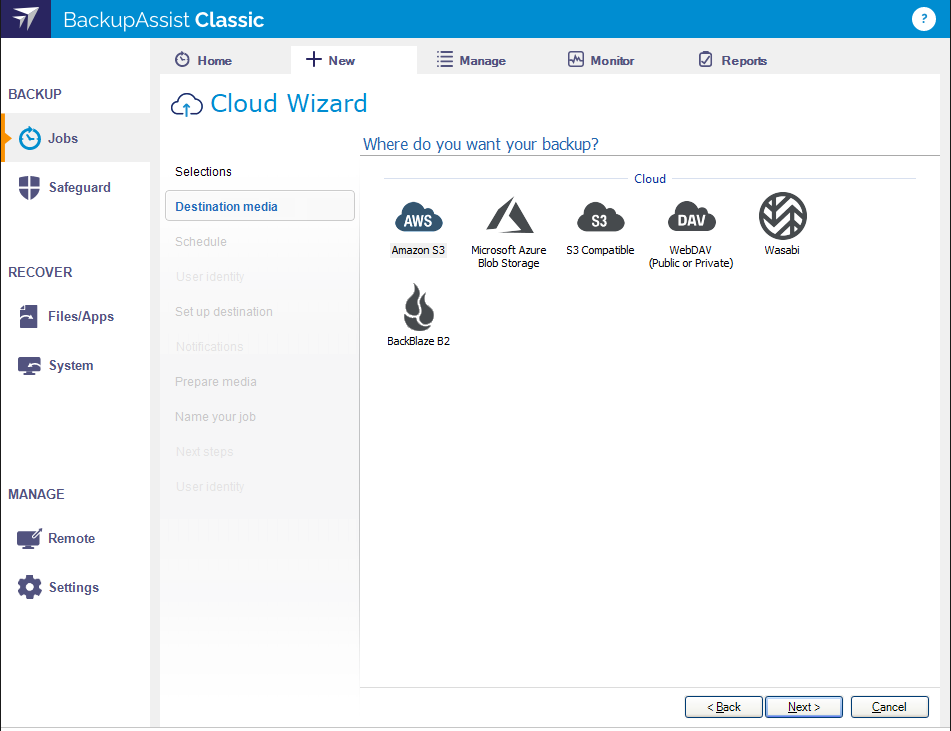
Task: Choose the Microsoft Azure Blob Storage icon
Action: [509, 215]
